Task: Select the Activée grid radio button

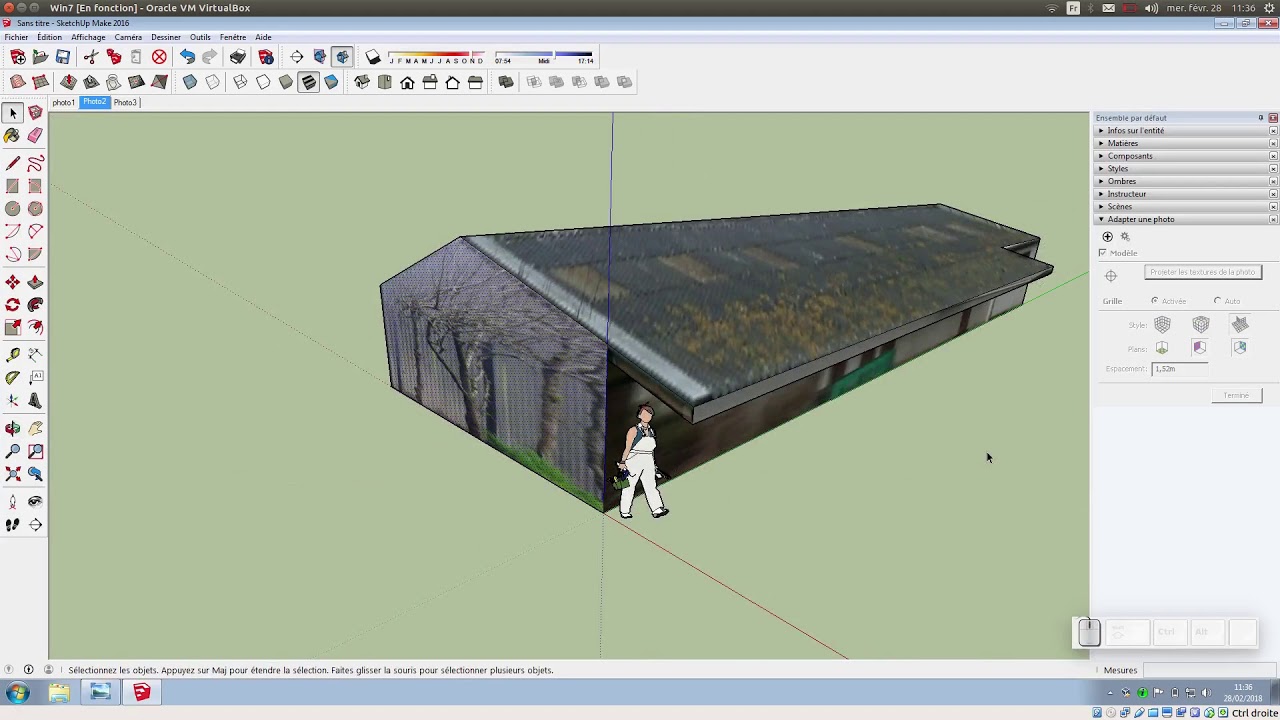Action: coord(1154,301)
